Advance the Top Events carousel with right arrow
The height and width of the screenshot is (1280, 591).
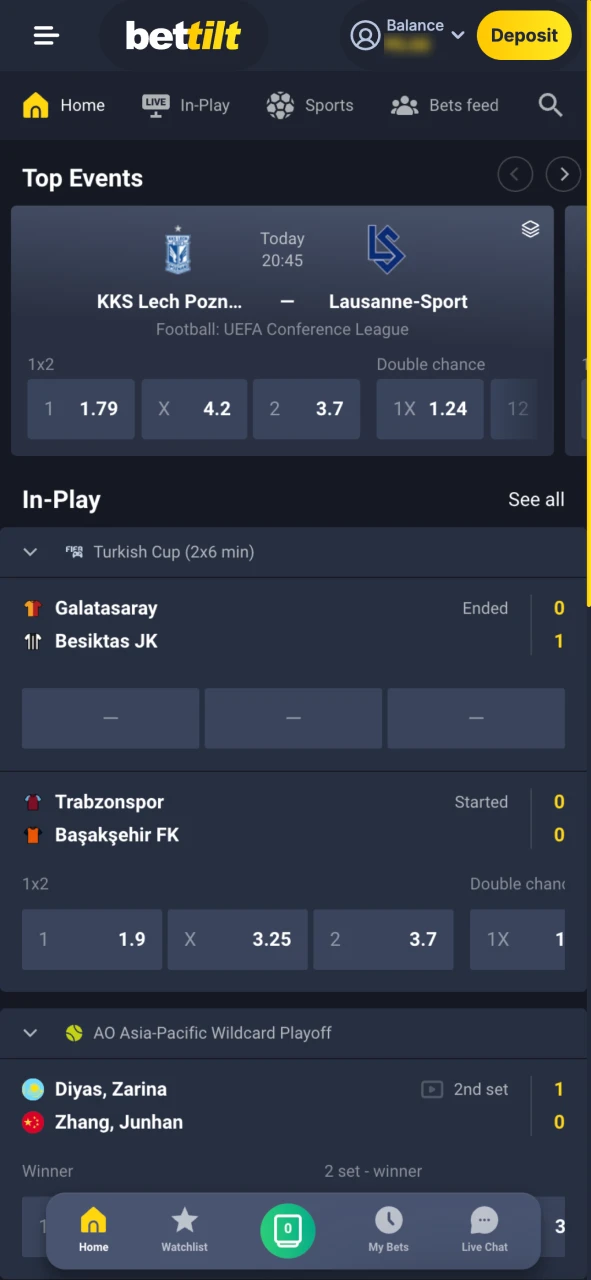563,174
